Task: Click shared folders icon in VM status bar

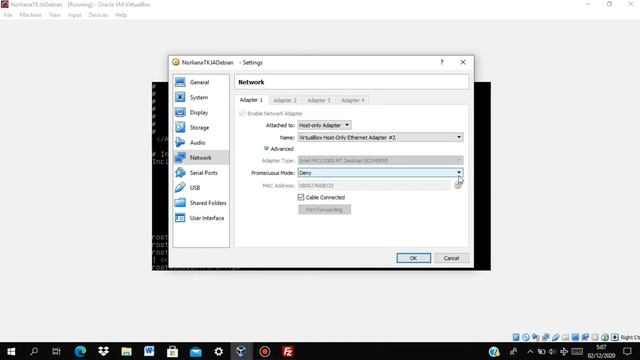Action: (x=565, y=337)
